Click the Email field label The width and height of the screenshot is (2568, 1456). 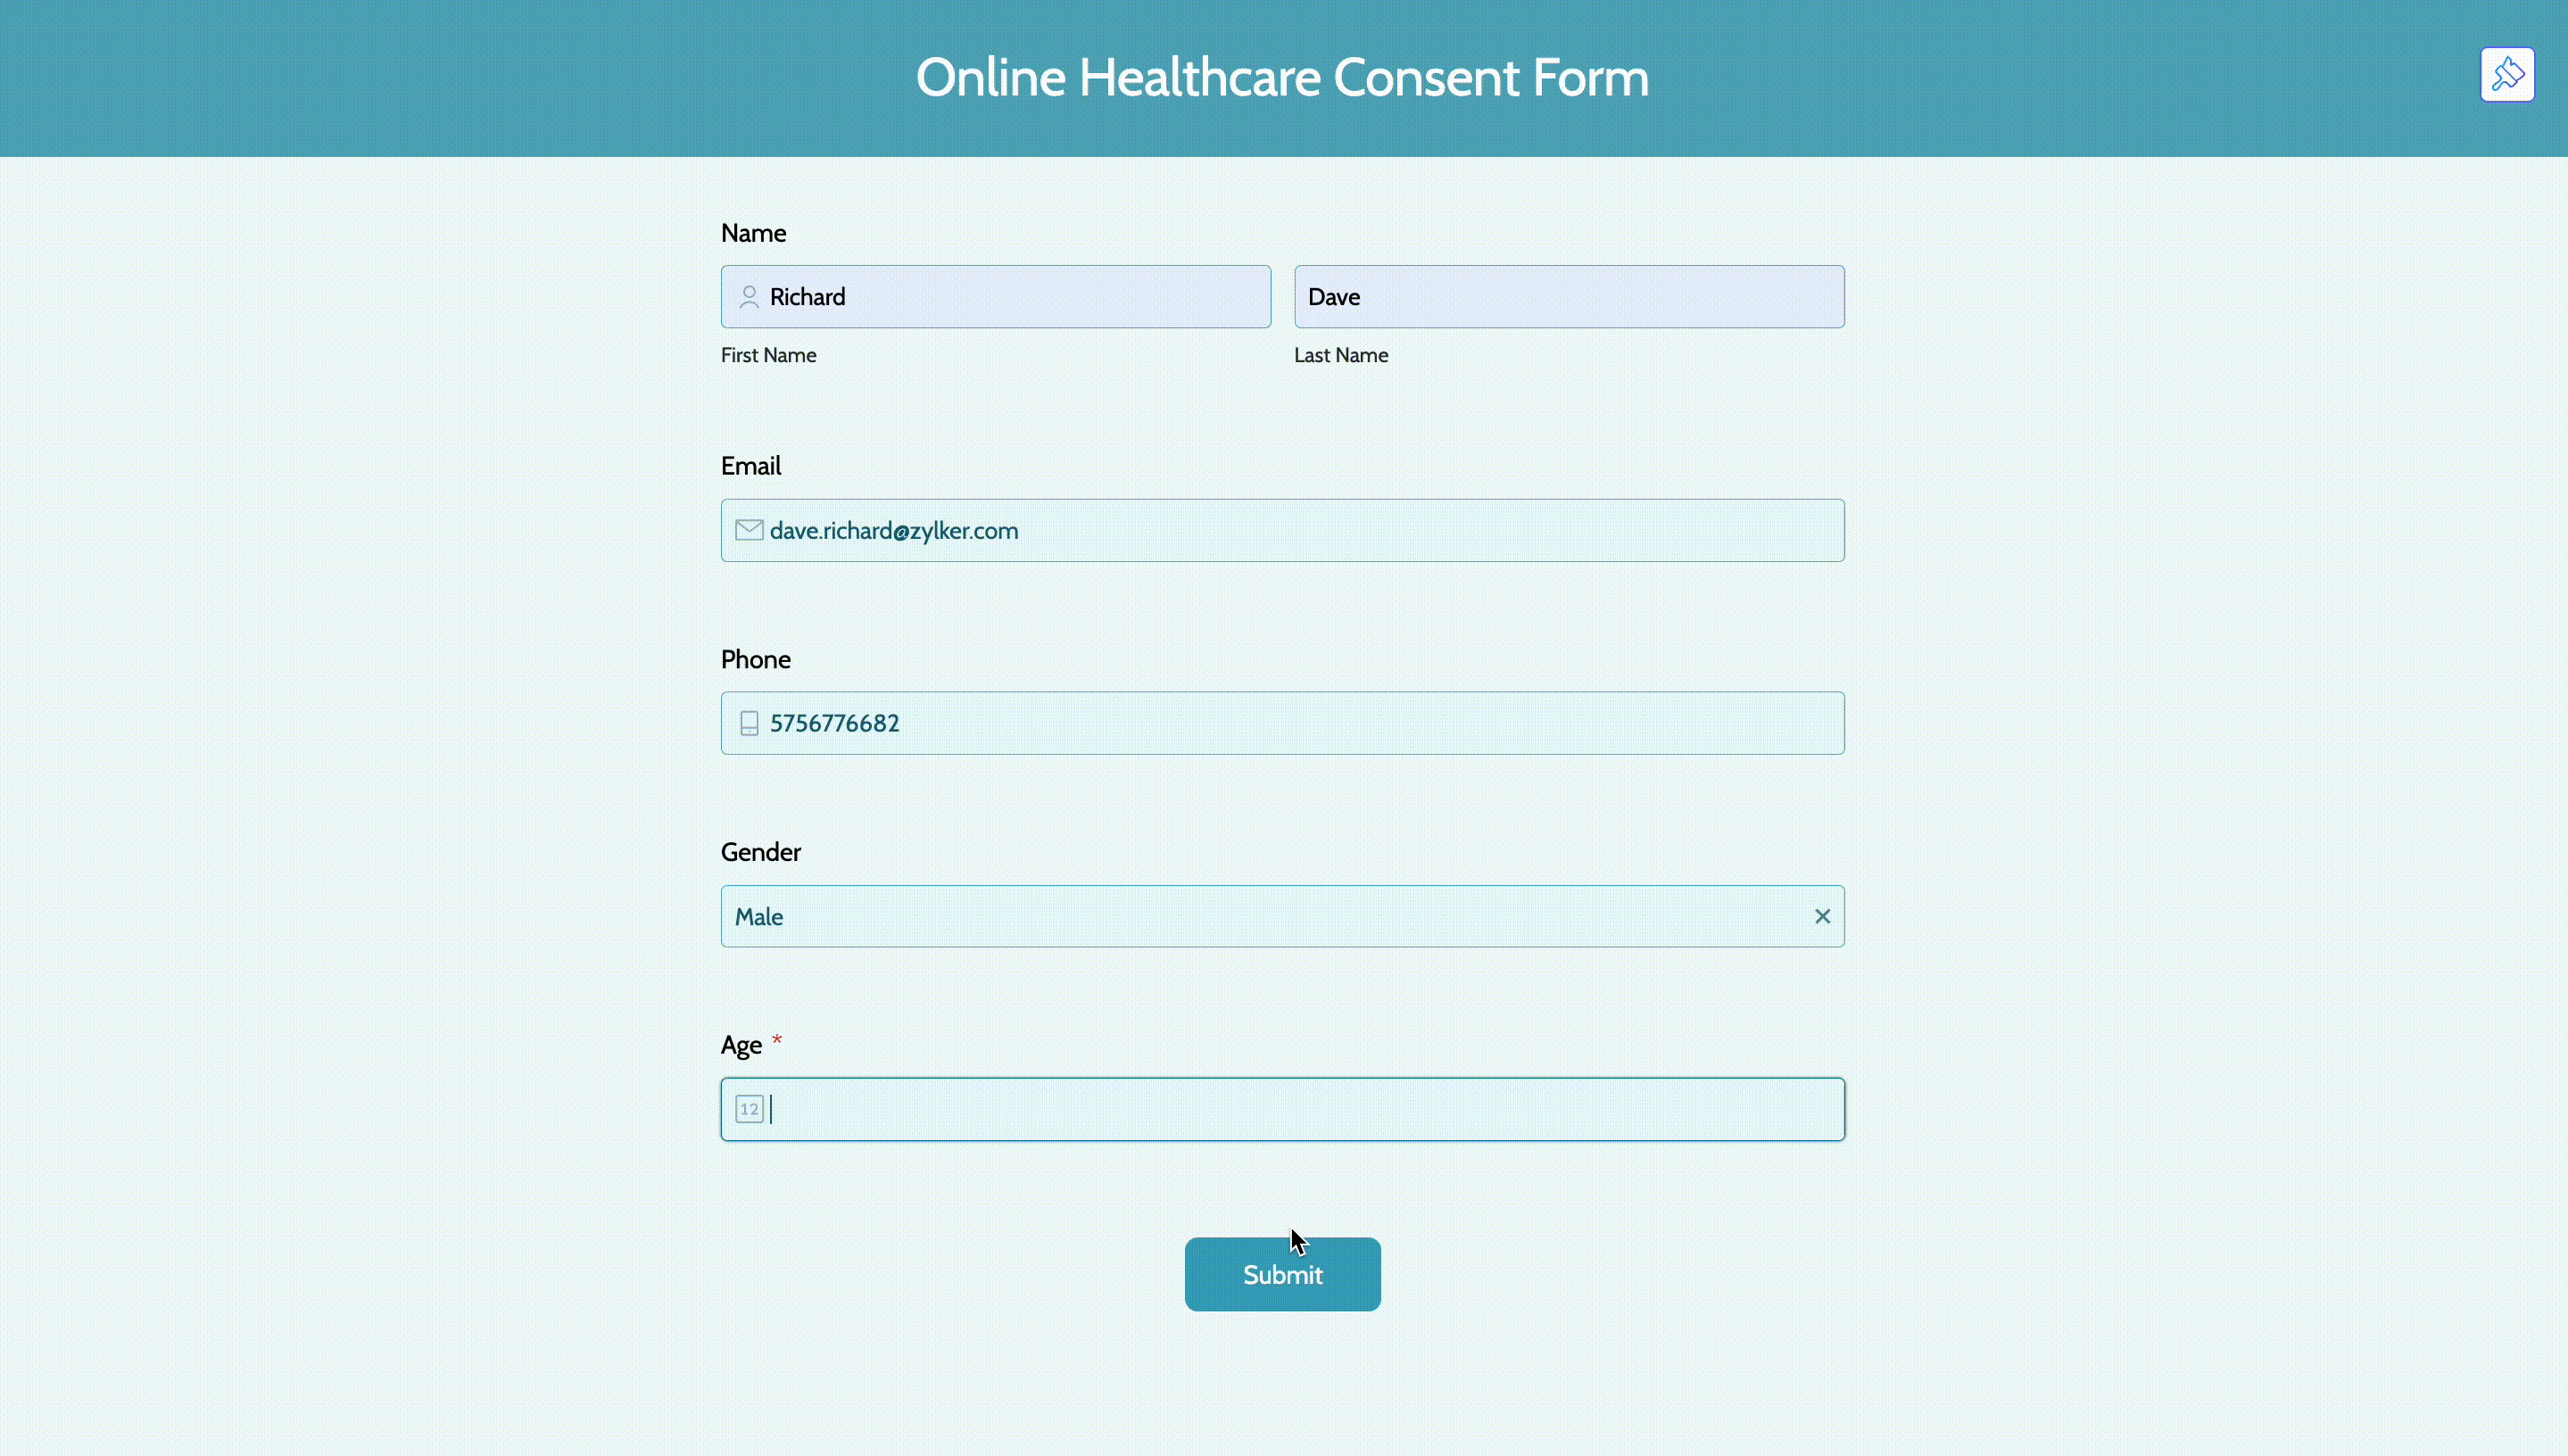click(750, 466)
